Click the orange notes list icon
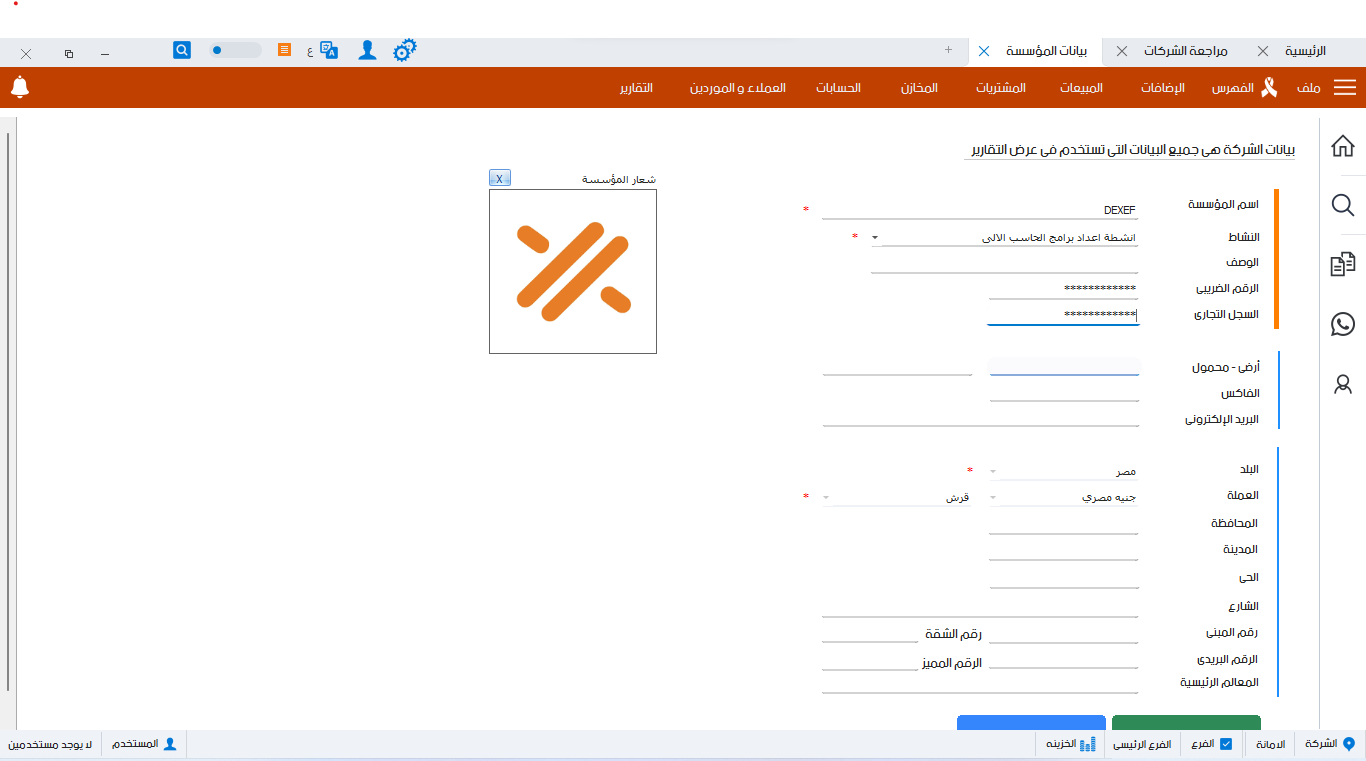 pyautogui.click(x=285, y=49)
